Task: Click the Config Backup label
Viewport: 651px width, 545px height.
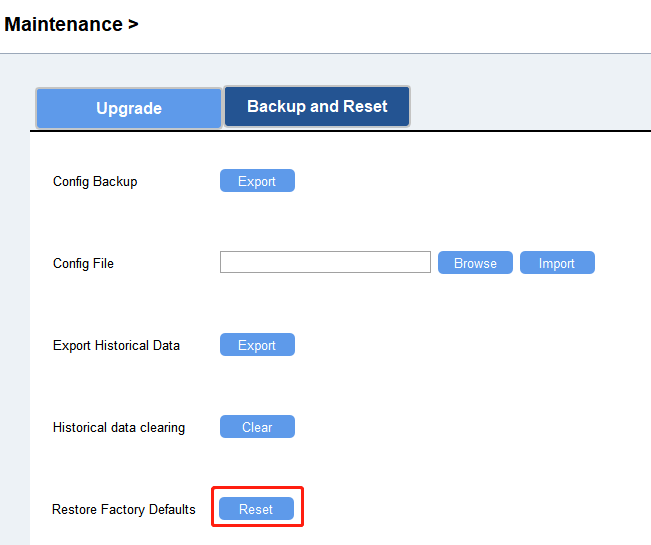Action: pos(95,182)
